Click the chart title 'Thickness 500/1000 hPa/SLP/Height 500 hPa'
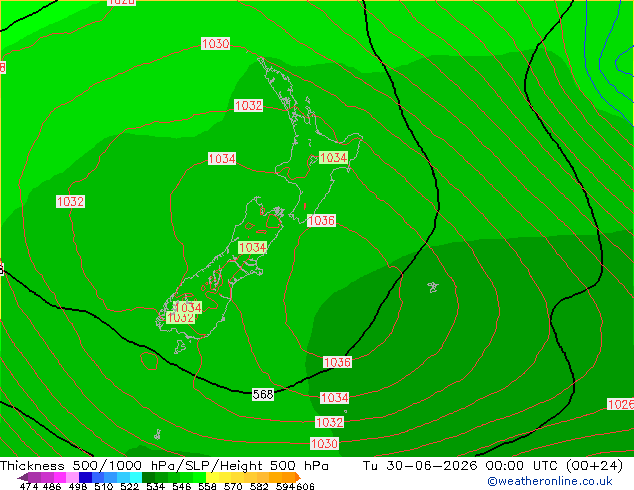 click(x=164, y=466)
